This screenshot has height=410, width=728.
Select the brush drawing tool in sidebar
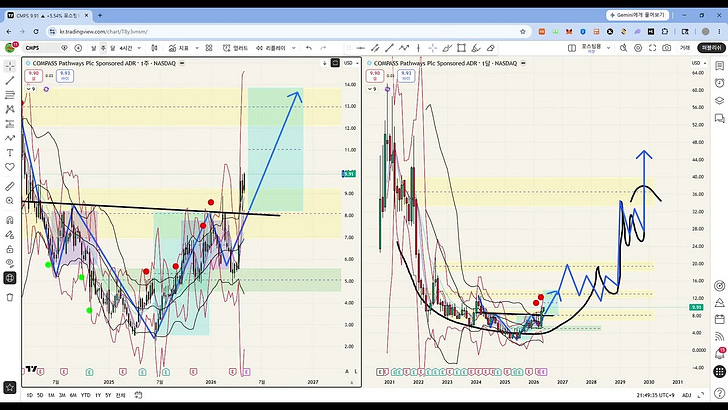(x=10, y=138)
